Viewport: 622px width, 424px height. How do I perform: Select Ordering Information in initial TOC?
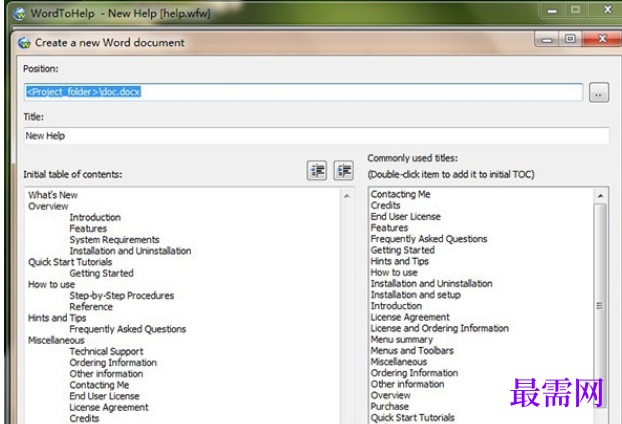pyautogui.click(x=113, y=363)
